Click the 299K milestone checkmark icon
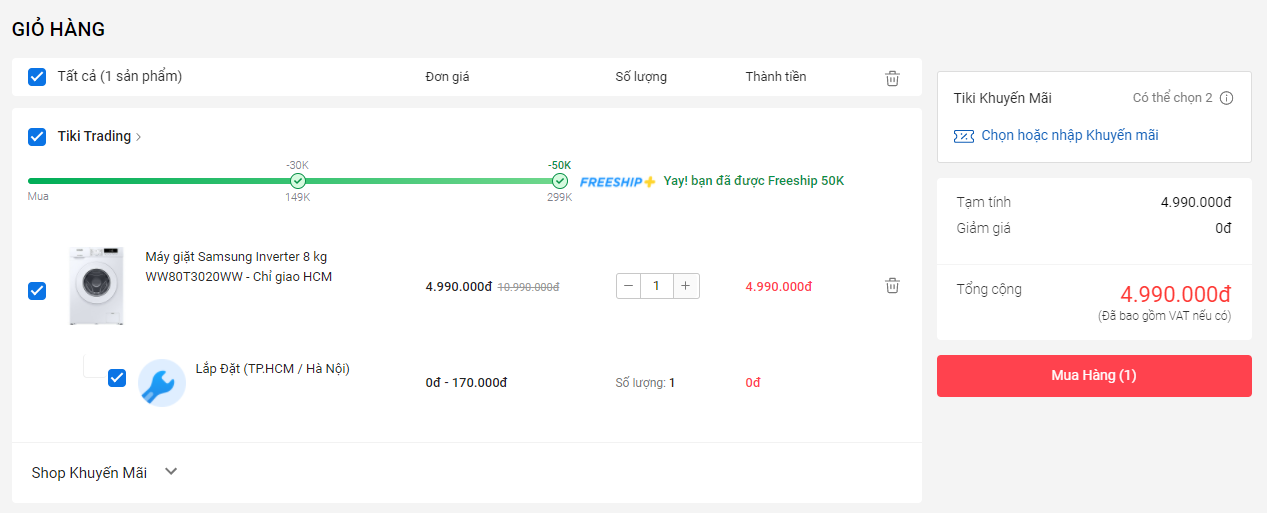1267x513 pixels. coord(560,181)
